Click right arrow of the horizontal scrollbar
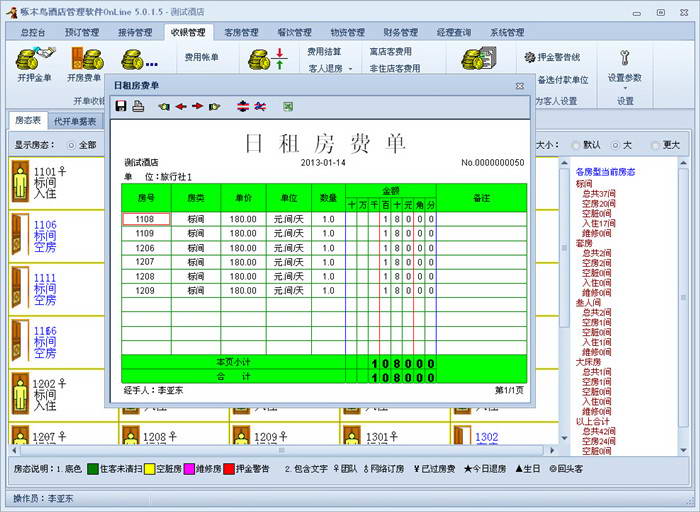This screenshot has height=512, width=700. [552, 450]
